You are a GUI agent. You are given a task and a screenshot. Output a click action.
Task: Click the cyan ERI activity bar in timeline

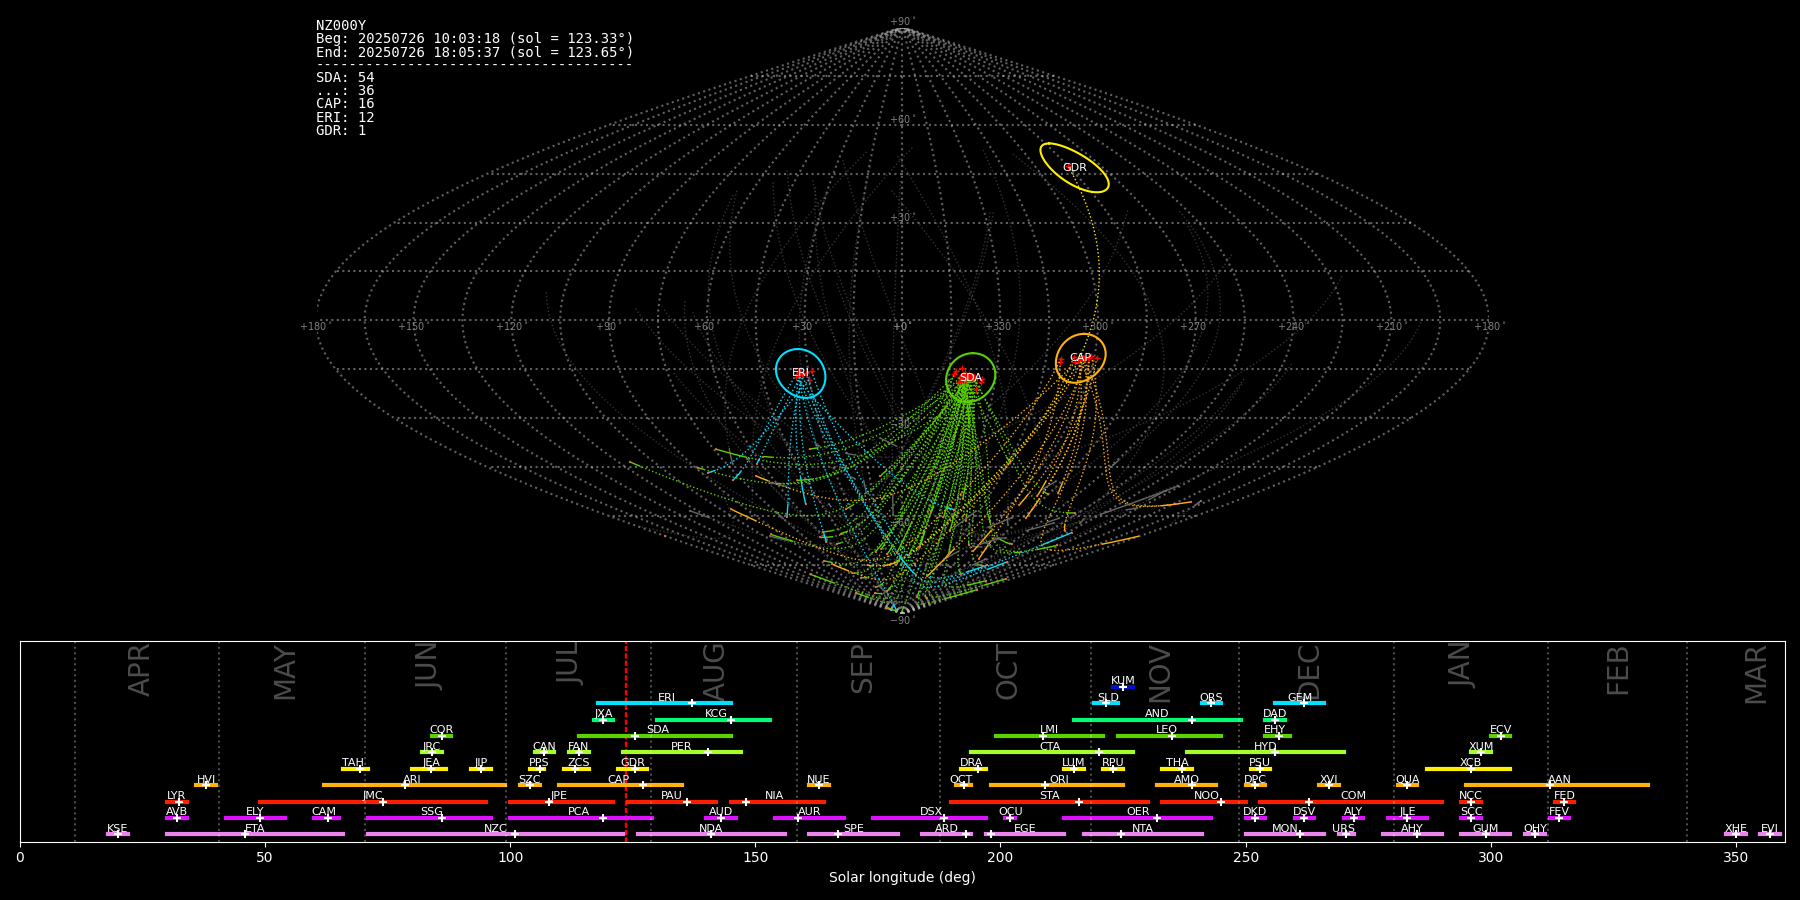[664, 703]
